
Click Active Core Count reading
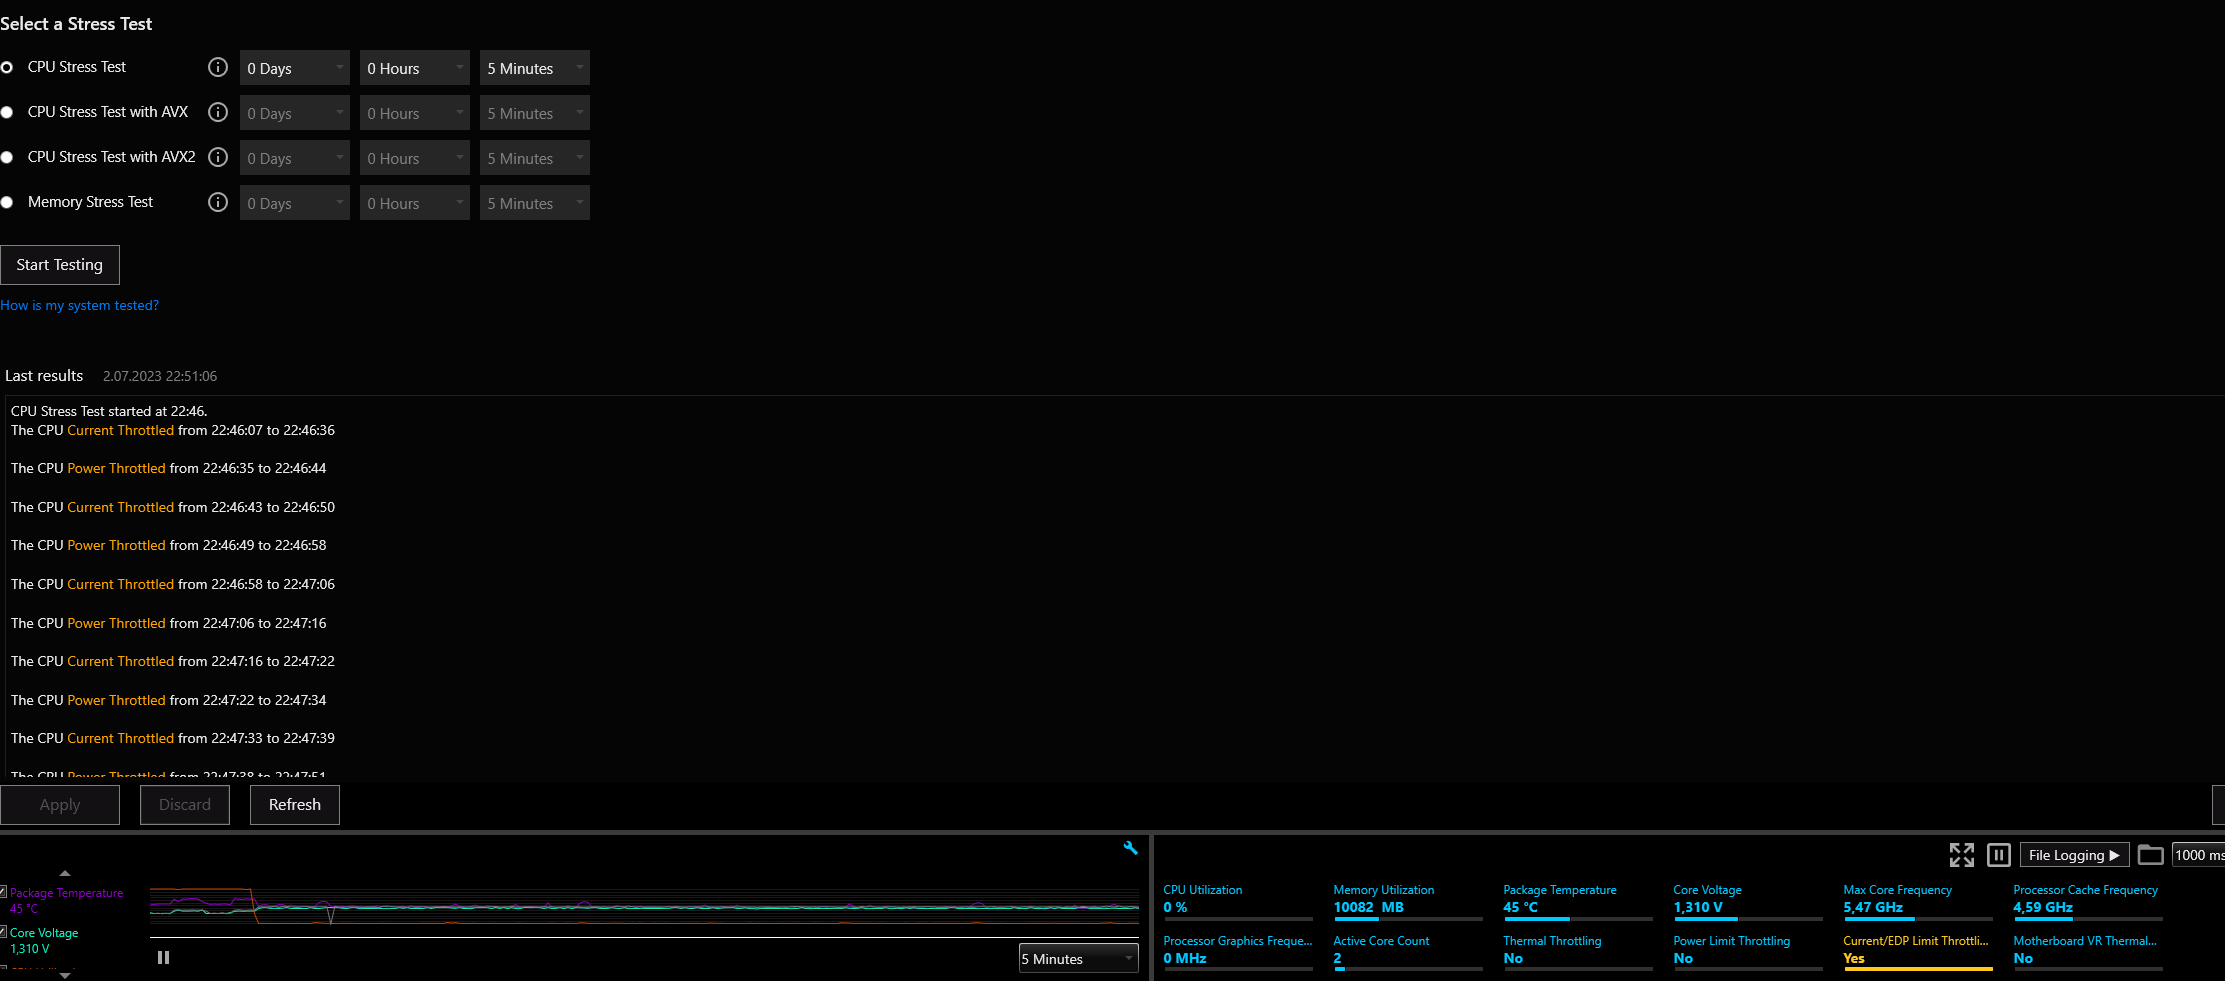point(1337,959)
